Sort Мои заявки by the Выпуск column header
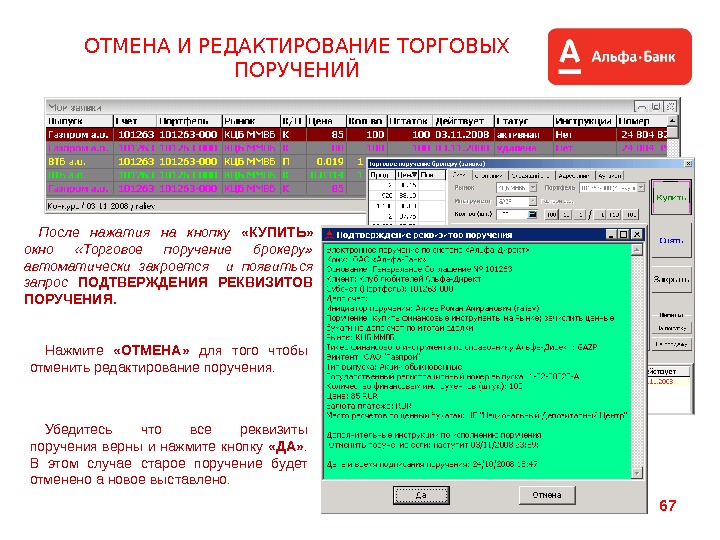The height and width of the screenshot is (540, 720). click(x=79, y=121)
